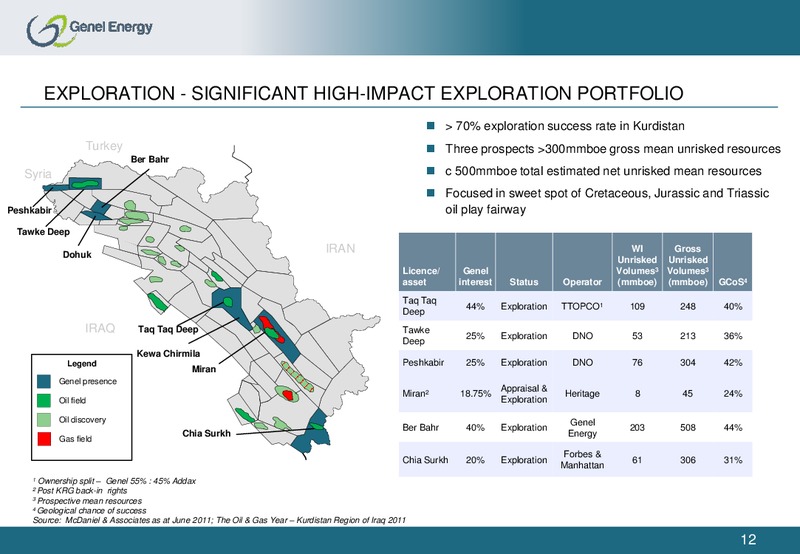This screenshot has width=800, height=554.
Task: Click the 44% Genel interest cell
Action: (475, 307)
